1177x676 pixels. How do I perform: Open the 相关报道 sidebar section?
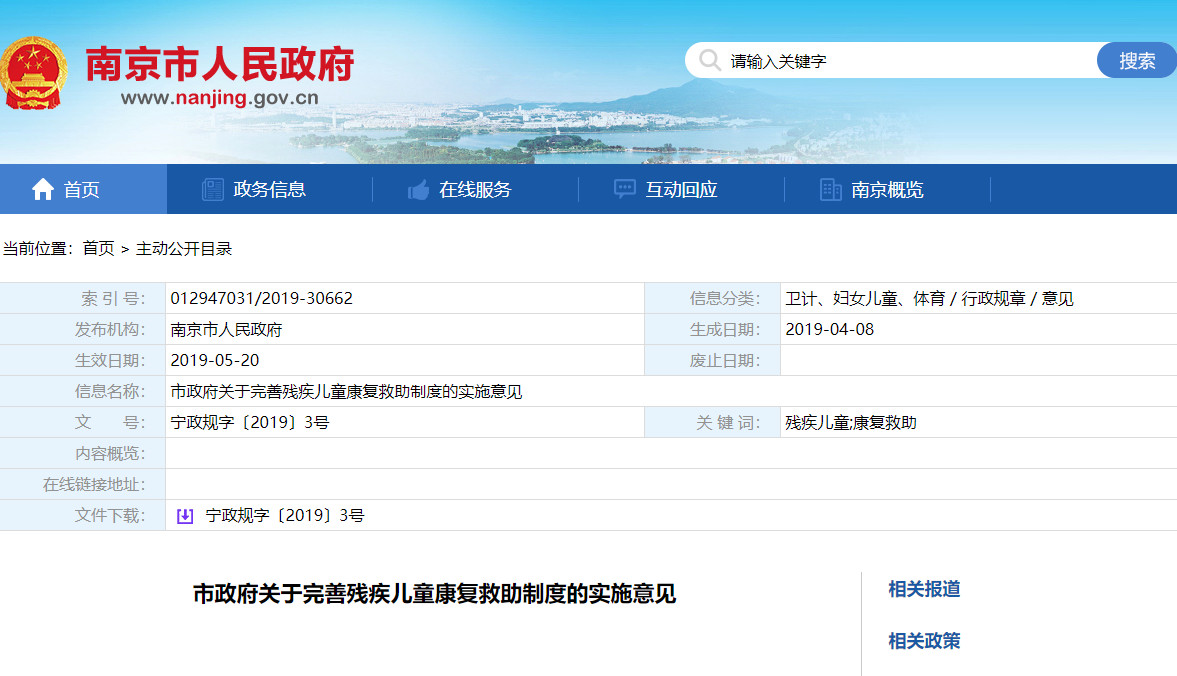(924, 589)
